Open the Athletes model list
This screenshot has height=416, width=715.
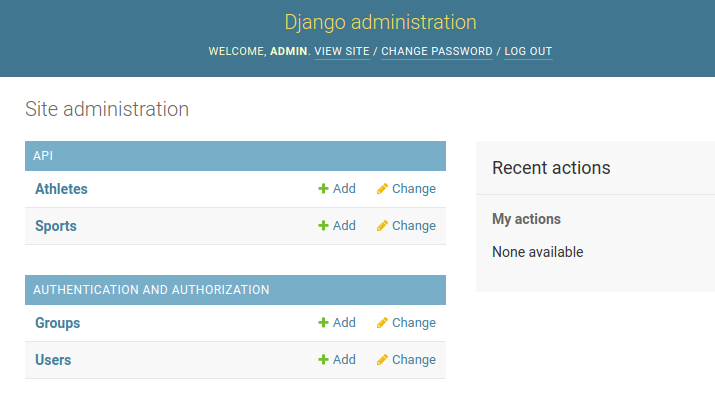coord(61,189)
